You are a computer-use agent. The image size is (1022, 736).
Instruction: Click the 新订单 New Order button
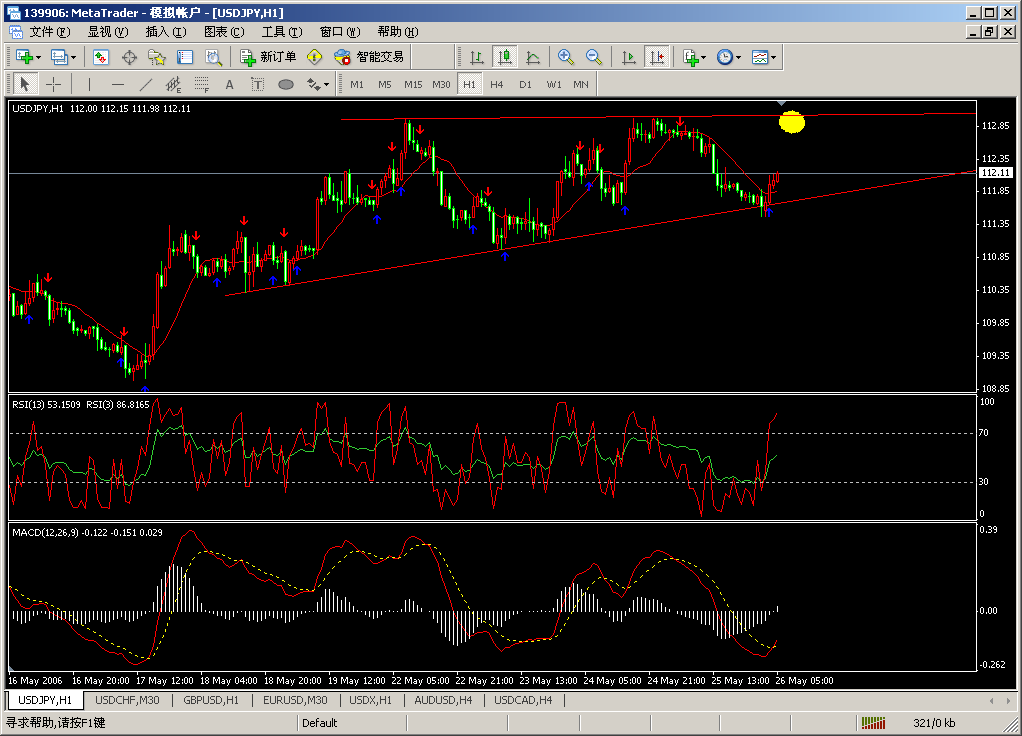pos(268,57)
